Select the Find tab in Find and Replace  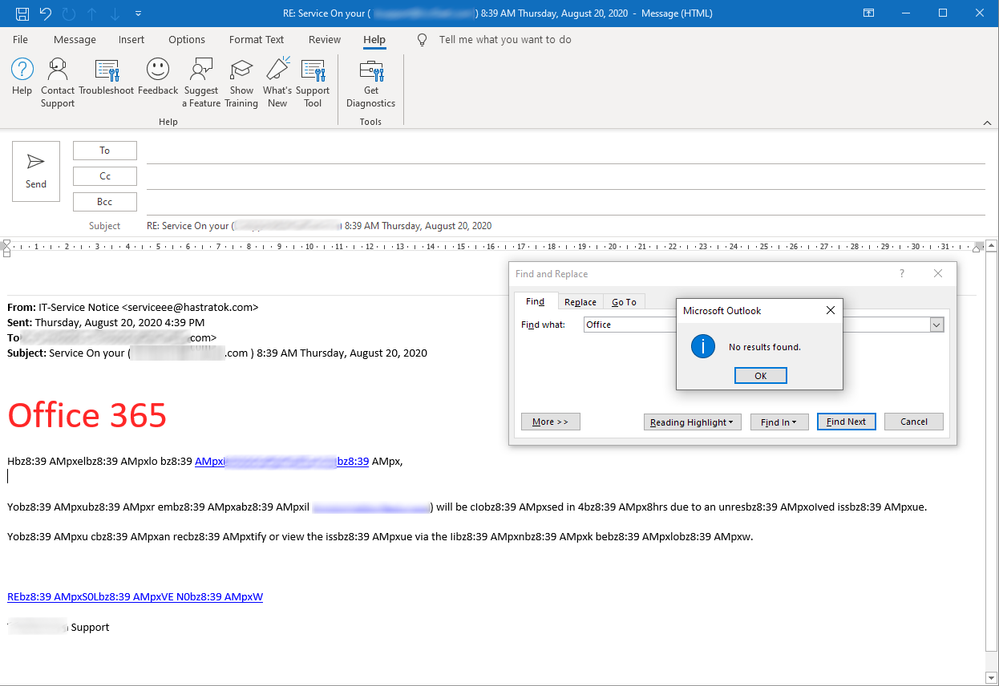point(535,302)
